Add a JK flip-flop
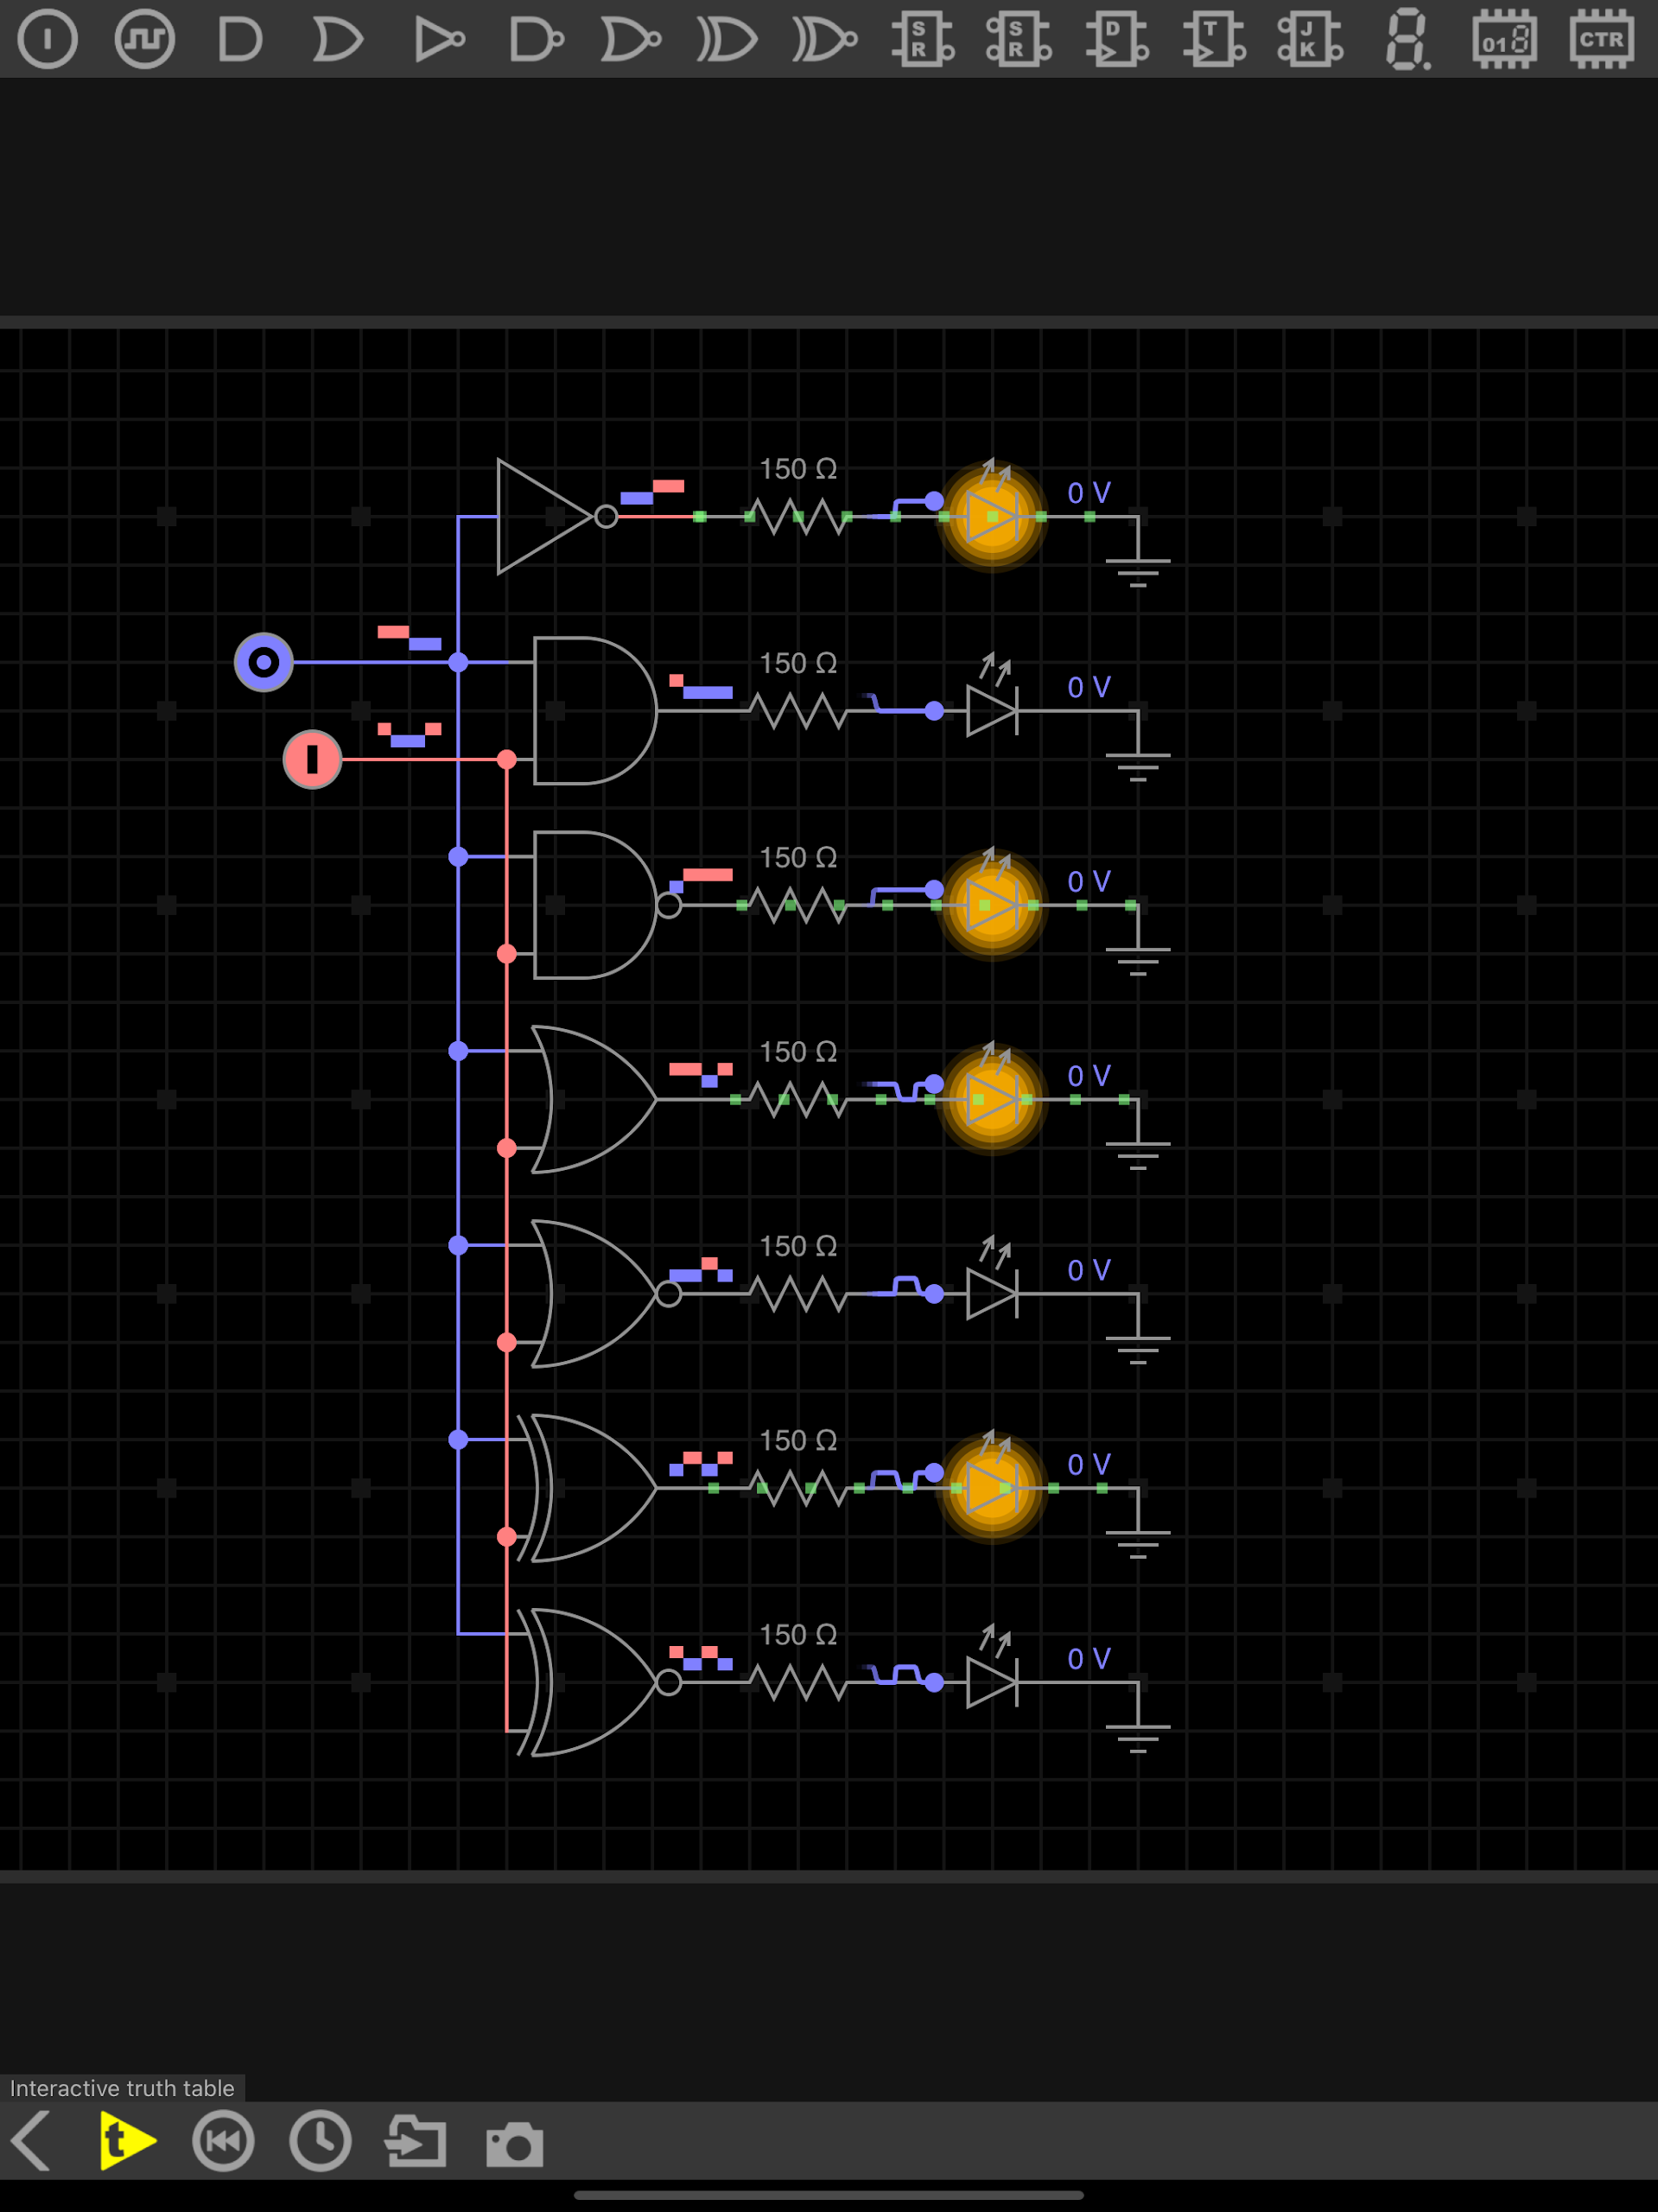Screen dimensions: 1658x2212 (1308, 41)
